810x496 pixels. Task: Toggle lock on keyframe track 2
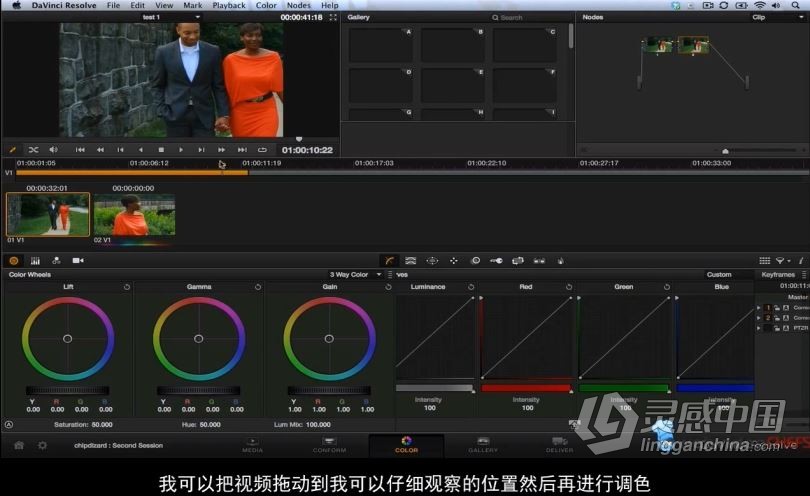pos(776,318)
